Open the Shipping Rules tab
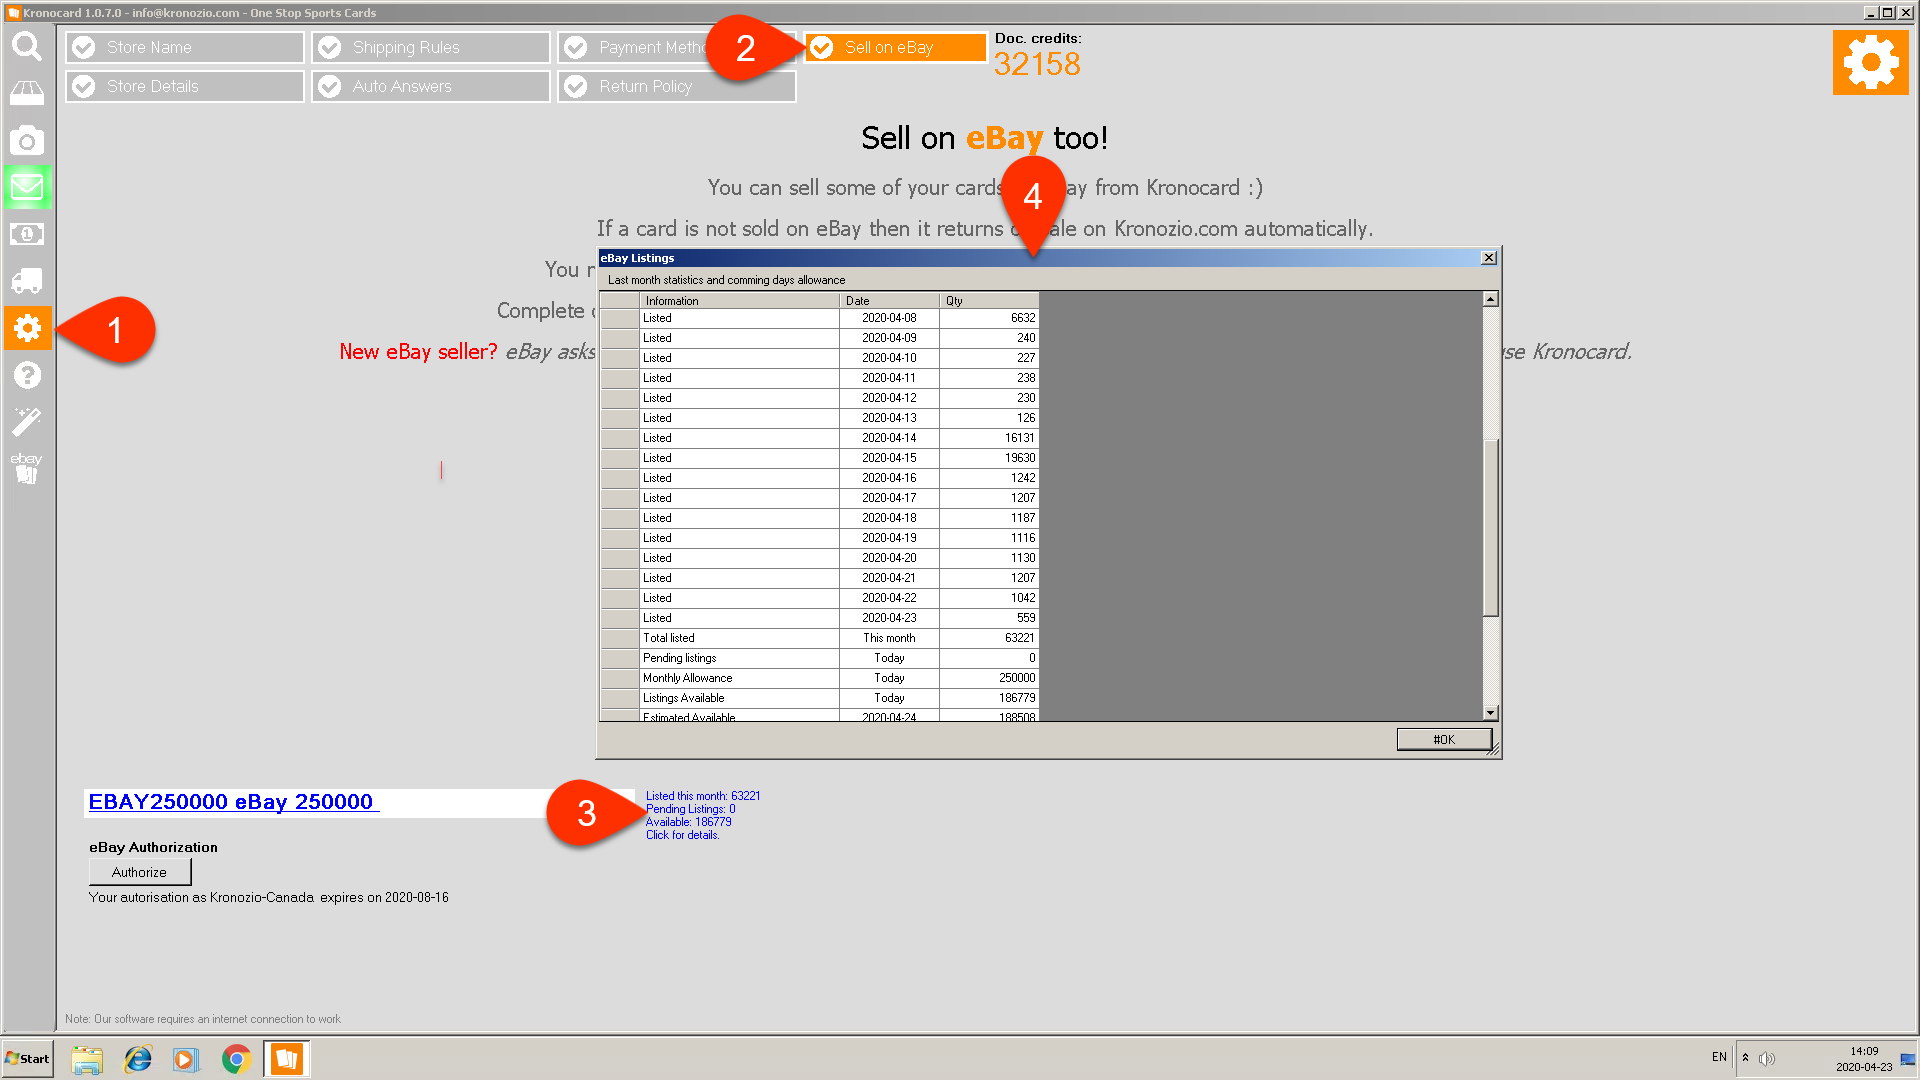This screenshot has height=1080, width=1920. click(431, 47)
